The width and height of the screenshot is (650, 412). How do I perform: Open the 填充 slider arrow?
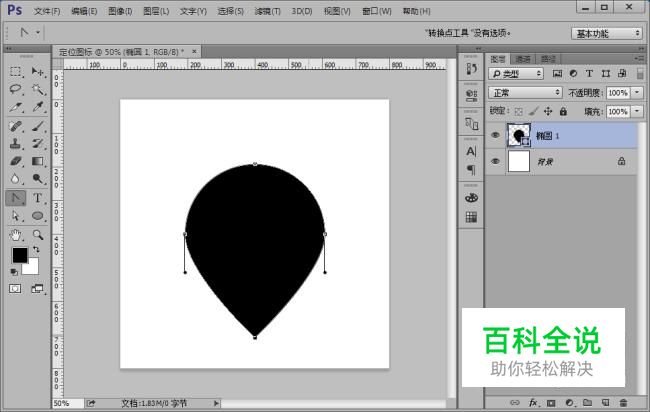tap(638, 111)
